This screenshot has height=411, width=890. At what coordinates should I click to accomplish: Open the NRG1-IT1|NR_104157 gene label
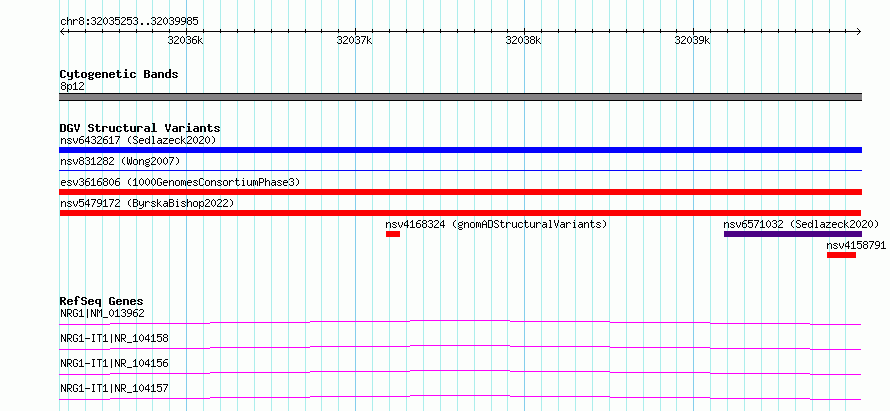(114, 388)
